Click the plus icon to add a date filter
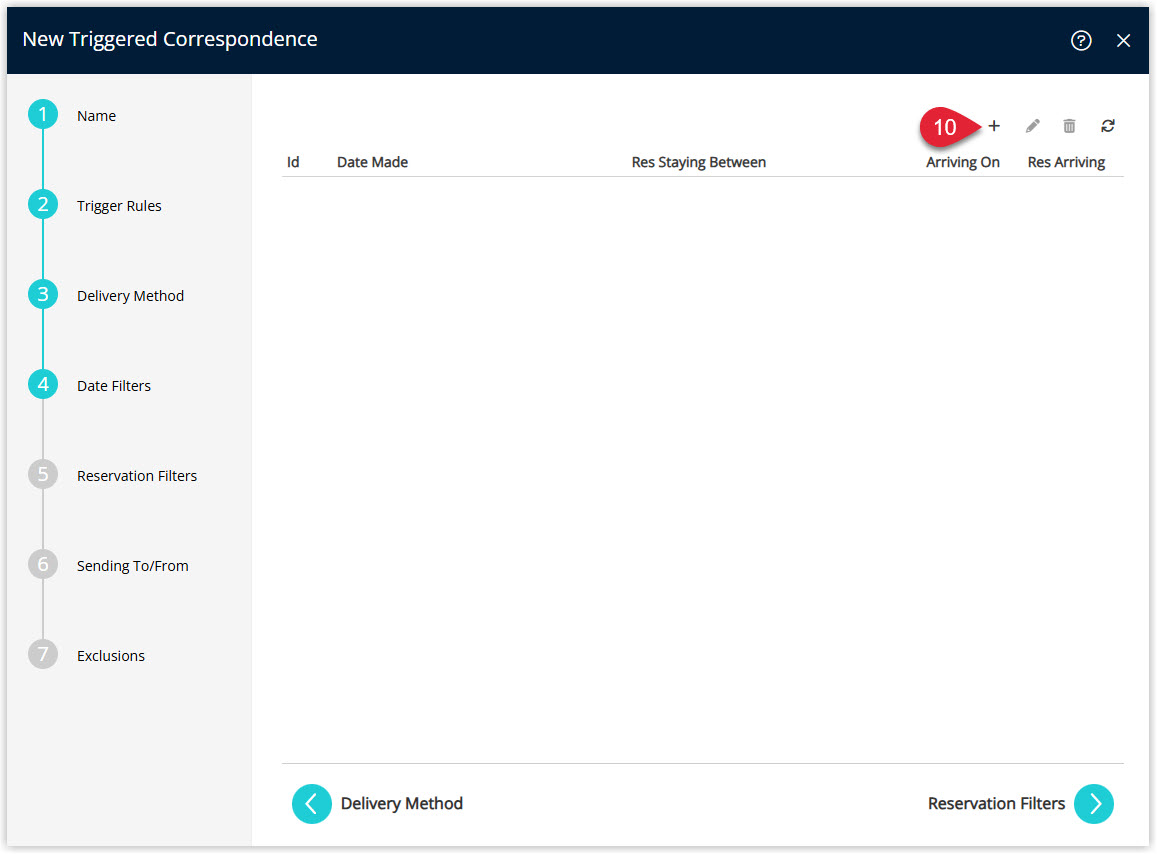The image size is (1157, 854). [994, 126]
